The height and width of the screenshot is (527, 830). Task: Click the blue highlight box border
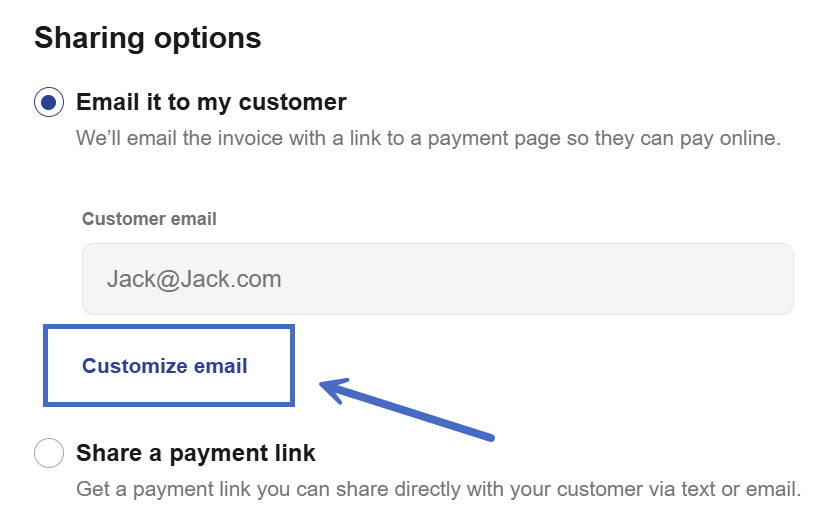pyautogui.click(x=45, y=366)
